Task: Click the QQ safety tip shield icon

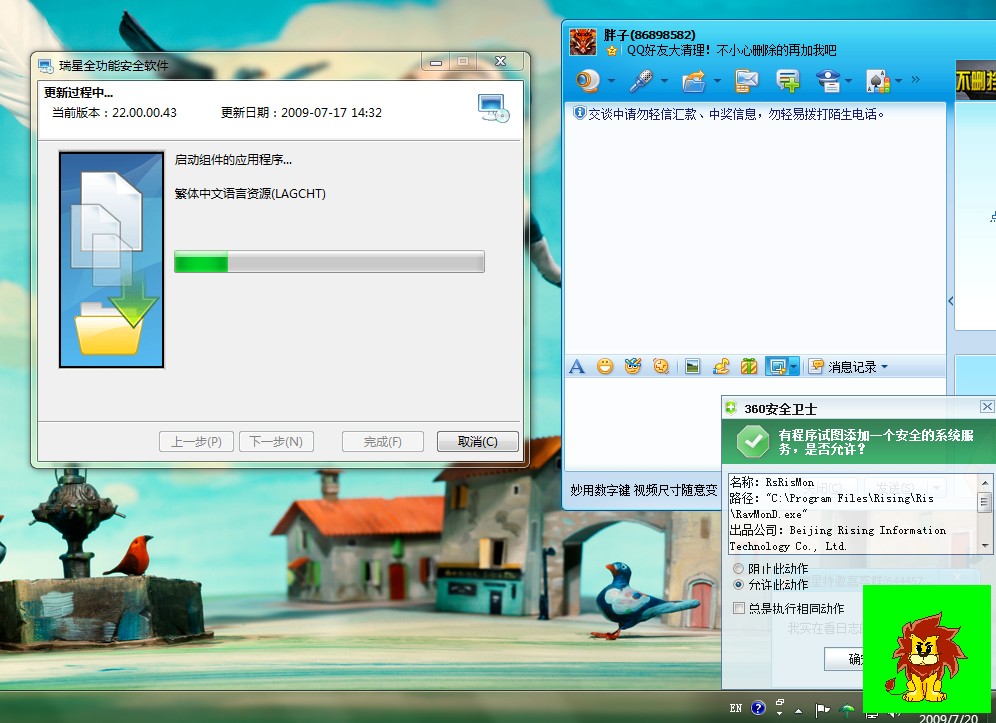Action: click(x=579, y=113)
